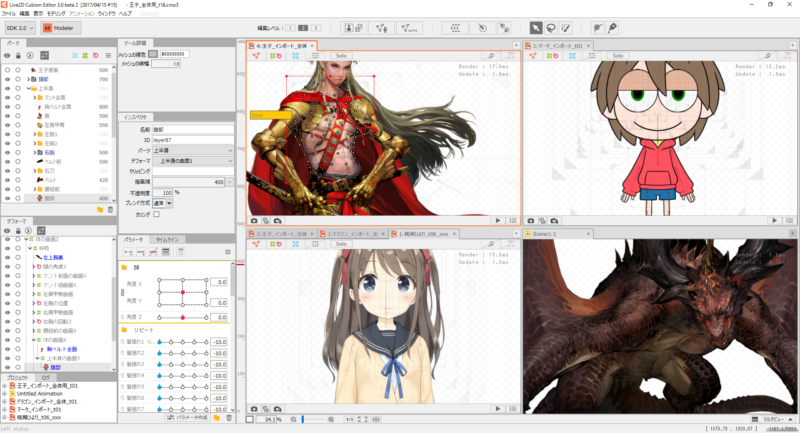Select the lasso selection tool
This screenshot has height=433, width=800.
click(551, 28)
